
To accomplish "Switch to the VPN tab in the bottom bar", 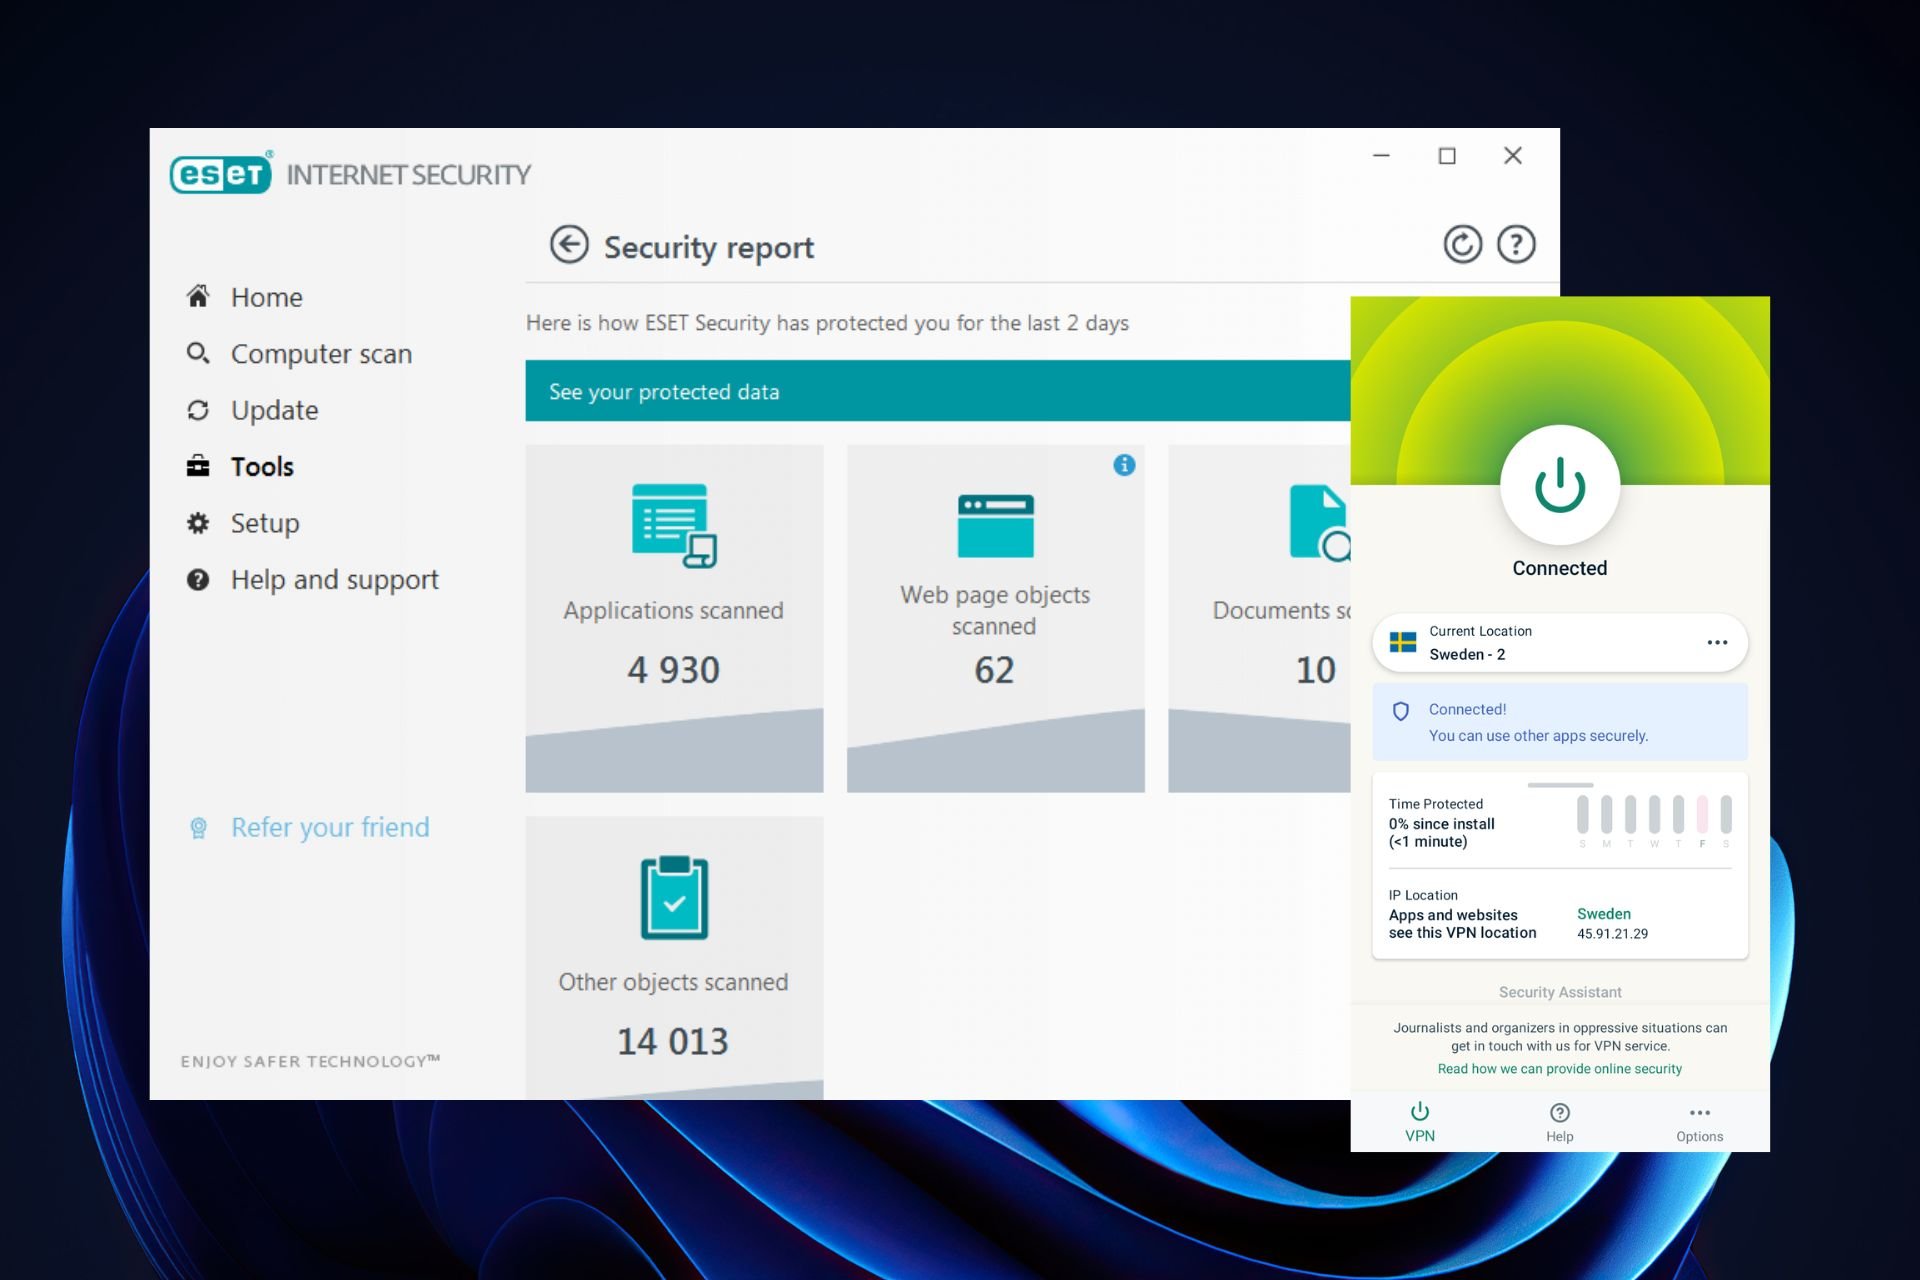I will [1419, 1122].
